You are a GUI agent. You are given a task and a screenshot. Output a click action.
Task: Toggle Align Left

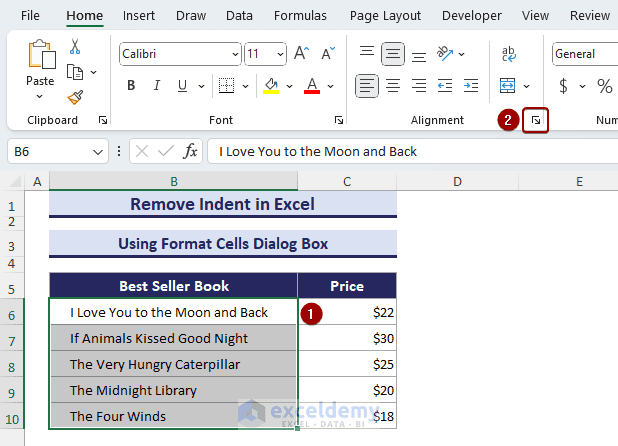point(367,85)
